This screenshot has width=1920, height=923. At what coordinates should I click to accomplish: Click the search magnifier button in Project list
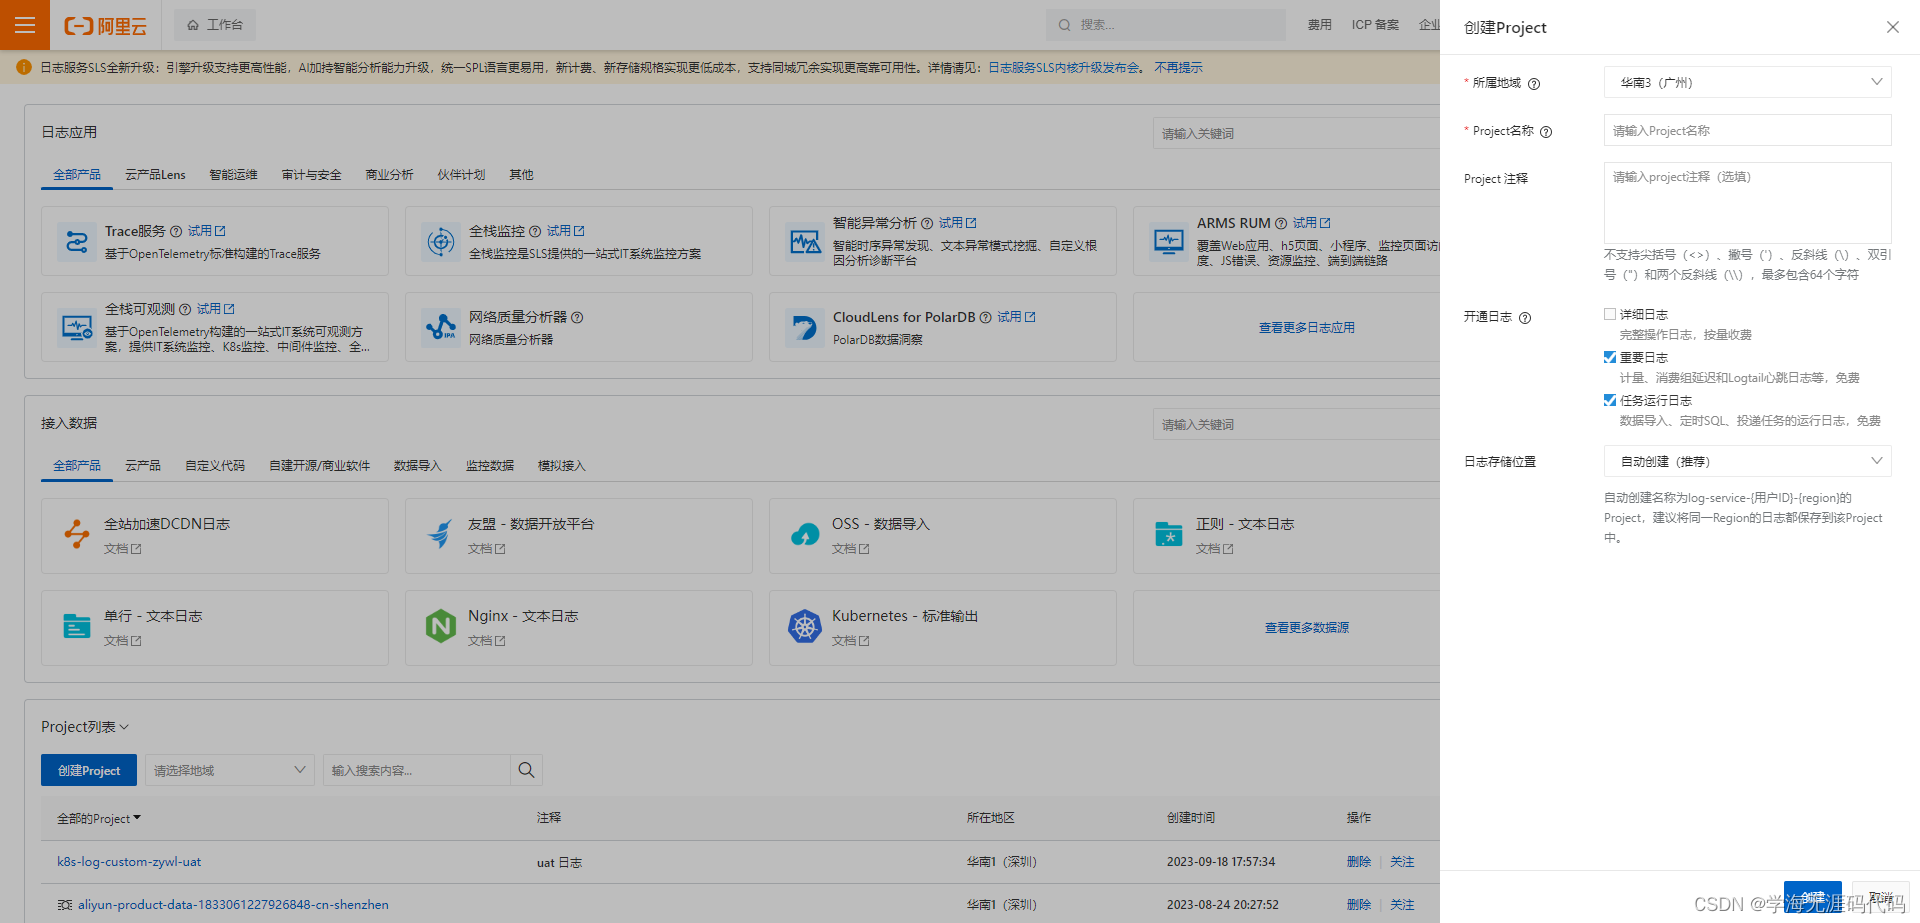(527, 770)
